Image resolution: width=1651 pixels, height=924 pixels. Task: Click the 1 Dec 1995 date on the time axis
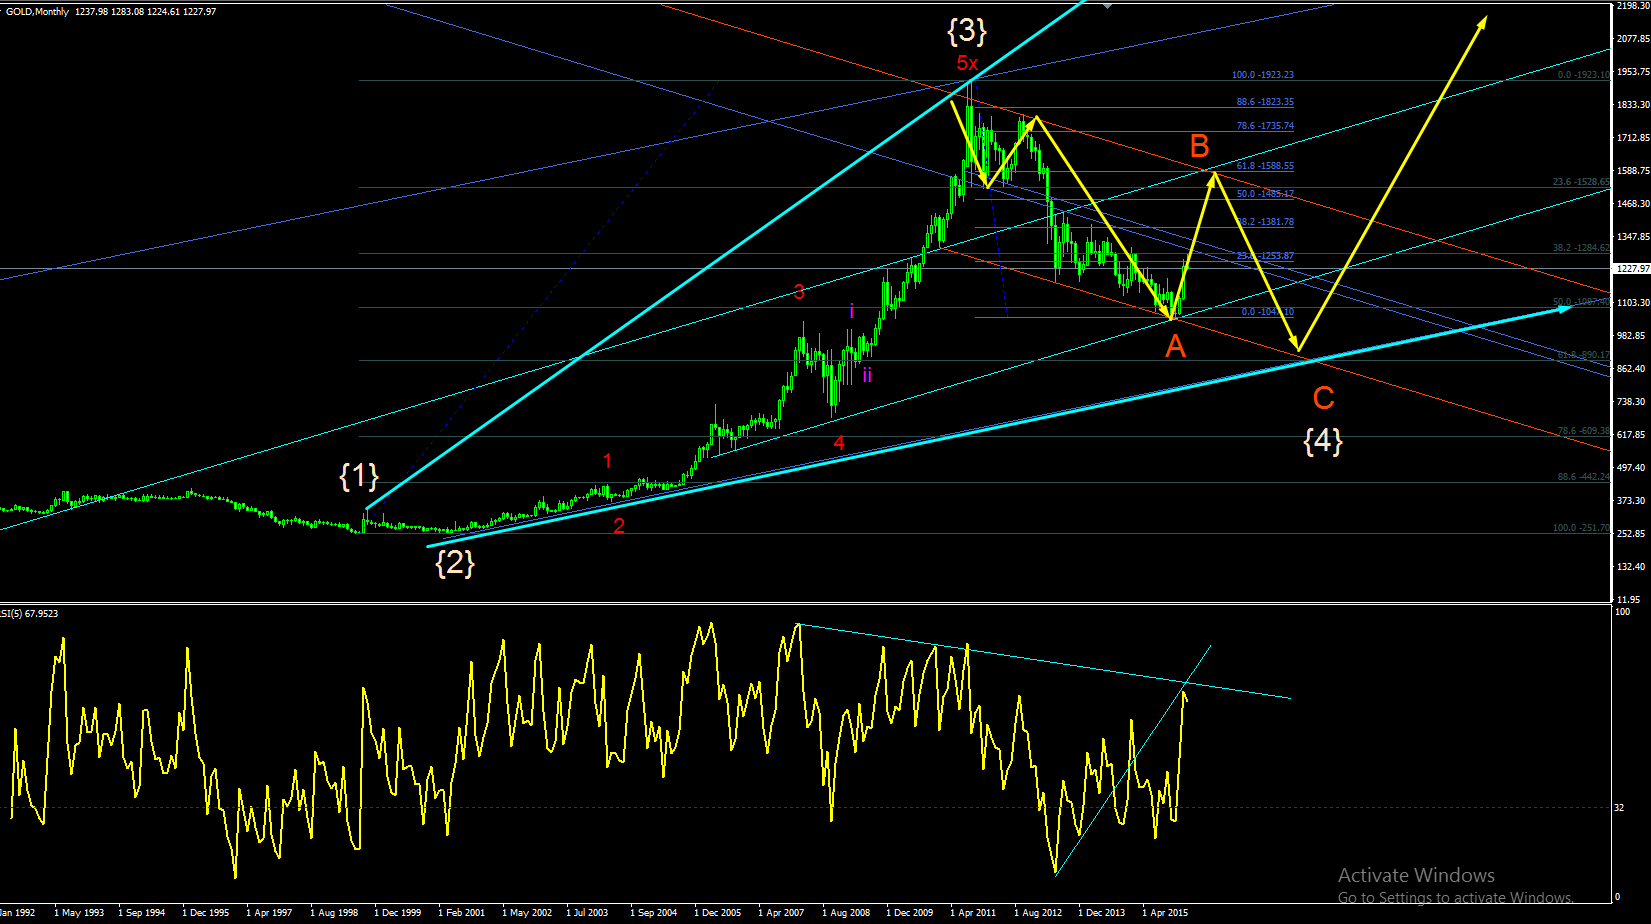pyautogui.click(x=206, y=912)
